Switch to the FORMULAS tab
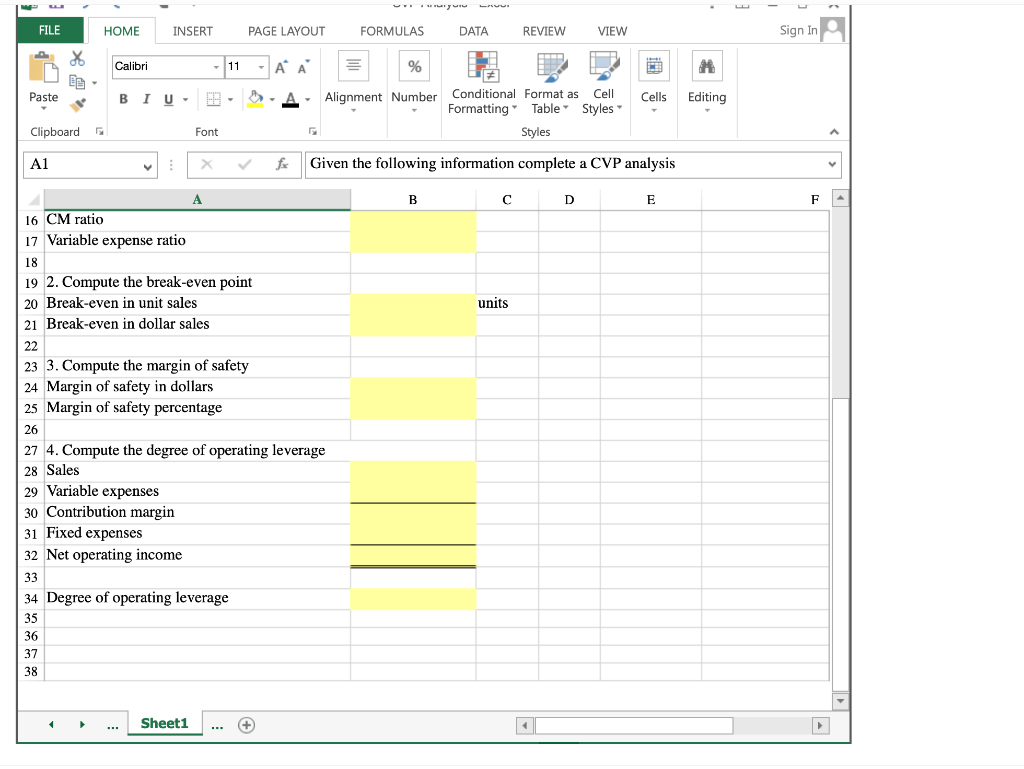 click(x=392, y=31)
